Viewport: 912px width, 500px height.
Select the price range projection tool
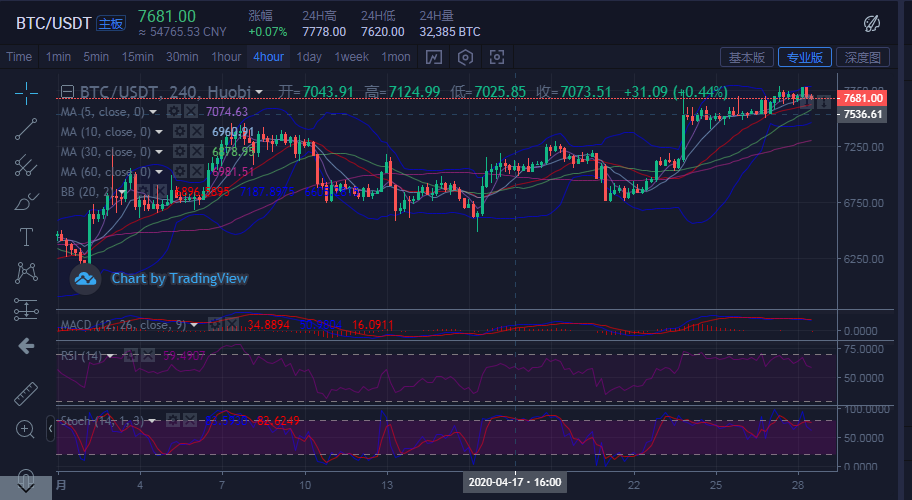coord(26,309)
